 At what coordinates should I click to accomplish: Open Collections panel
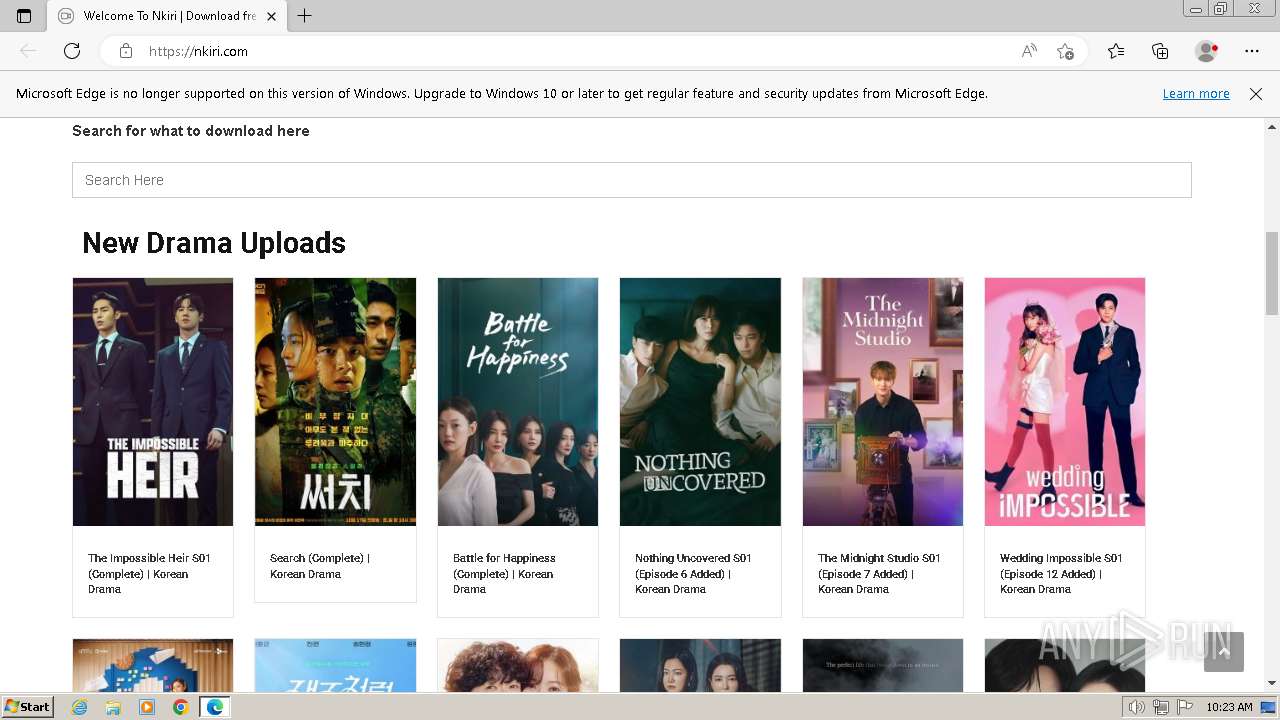pyautogui.click(x=1160, y=51)
